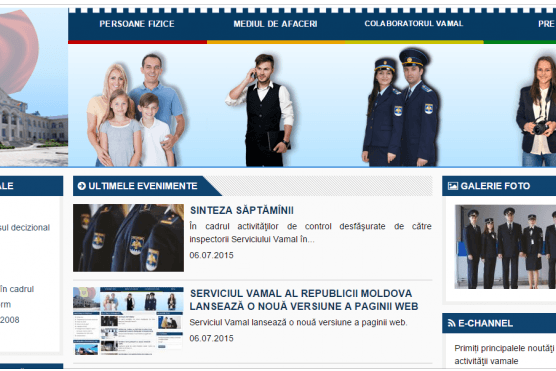Click the woman with camera banner image

(x=536, y=111)
